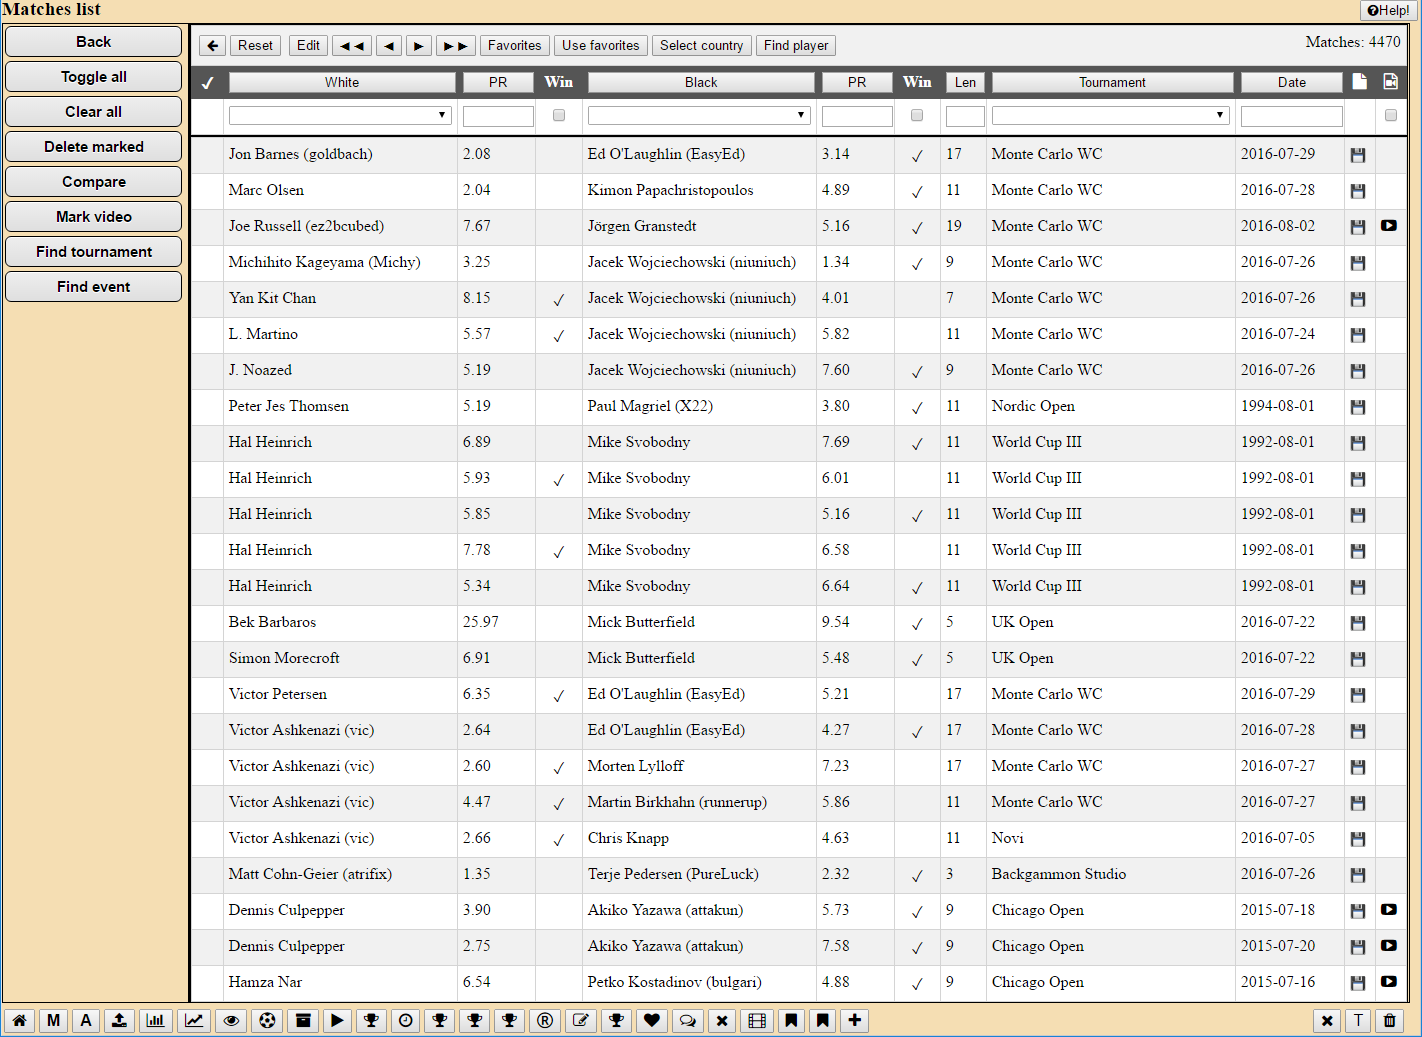This screenshot has width=1422, height=1037.
Task: Click the home icon in bottom toolbar
Action: pyautogui.click(x=19, y=1020)
